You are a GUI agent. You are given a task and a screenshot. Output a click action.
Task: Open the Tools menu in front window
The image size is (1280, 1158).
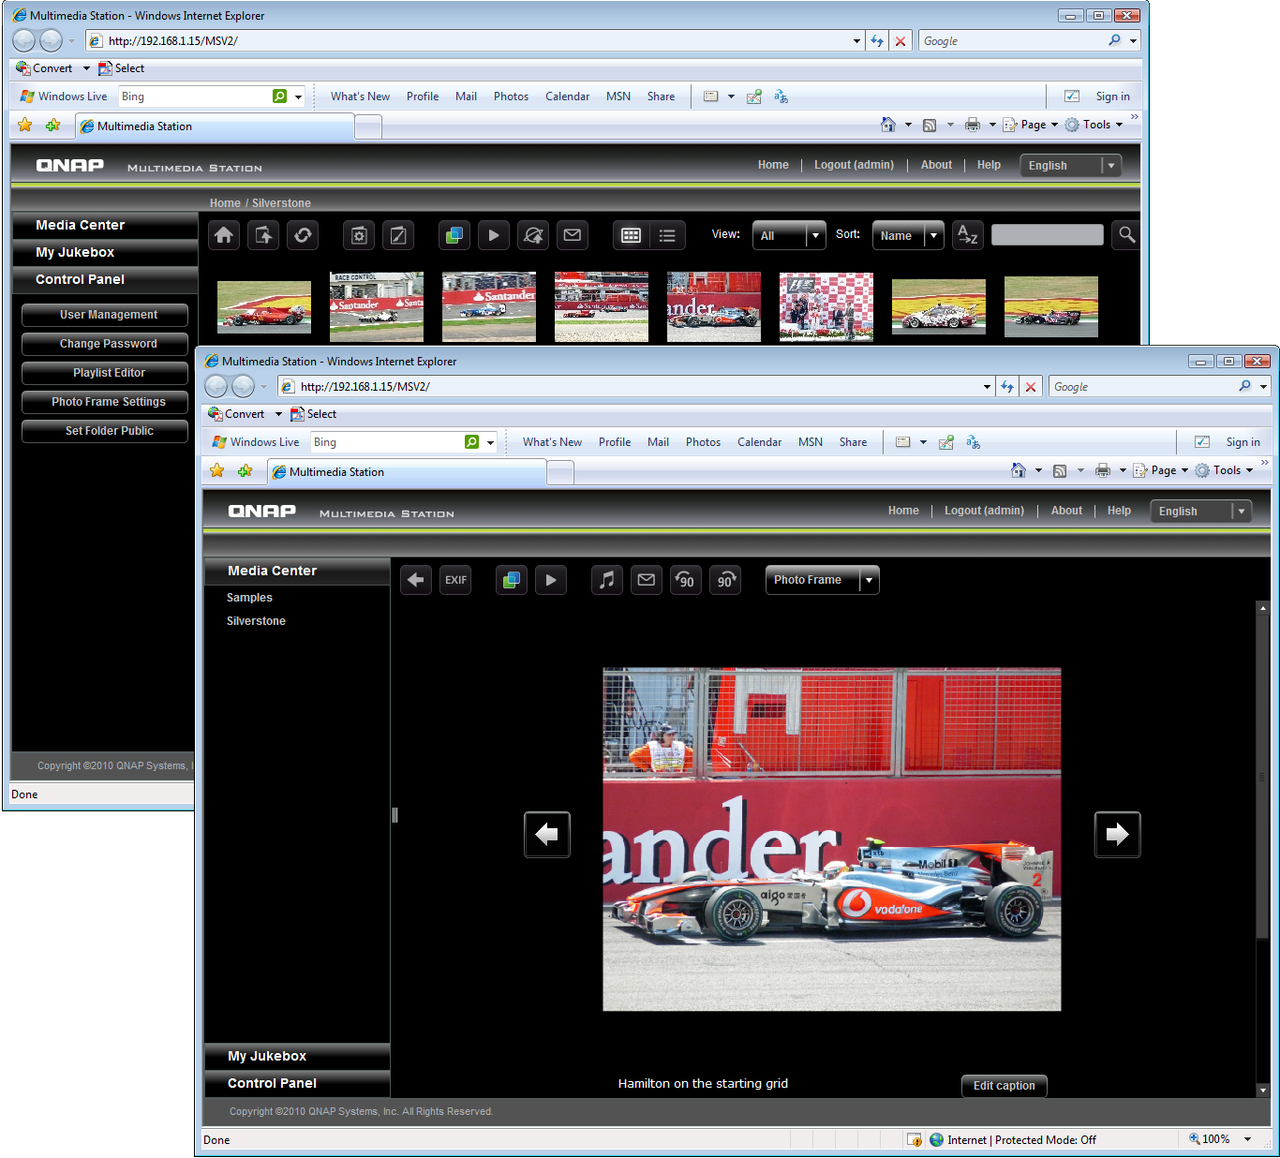click(1224, 470)
